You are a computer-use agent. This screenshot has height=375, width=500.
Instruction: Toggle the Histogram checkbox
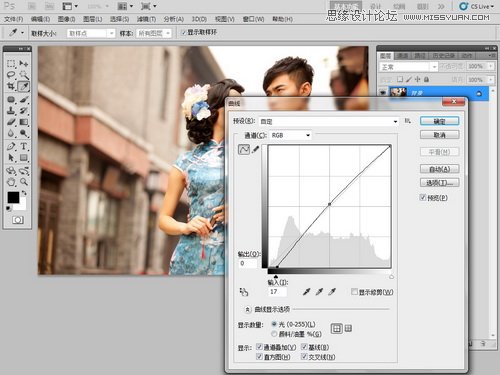coord(259,356)
